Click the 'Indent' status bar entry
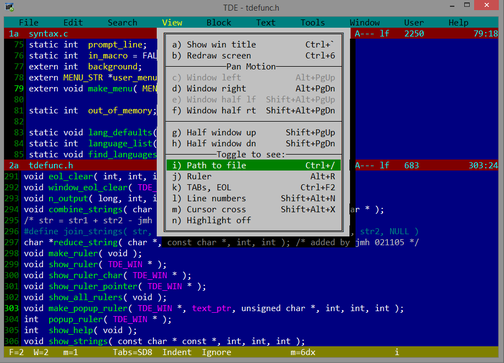Viewport: 504px width, 363px height. (177, 352)
